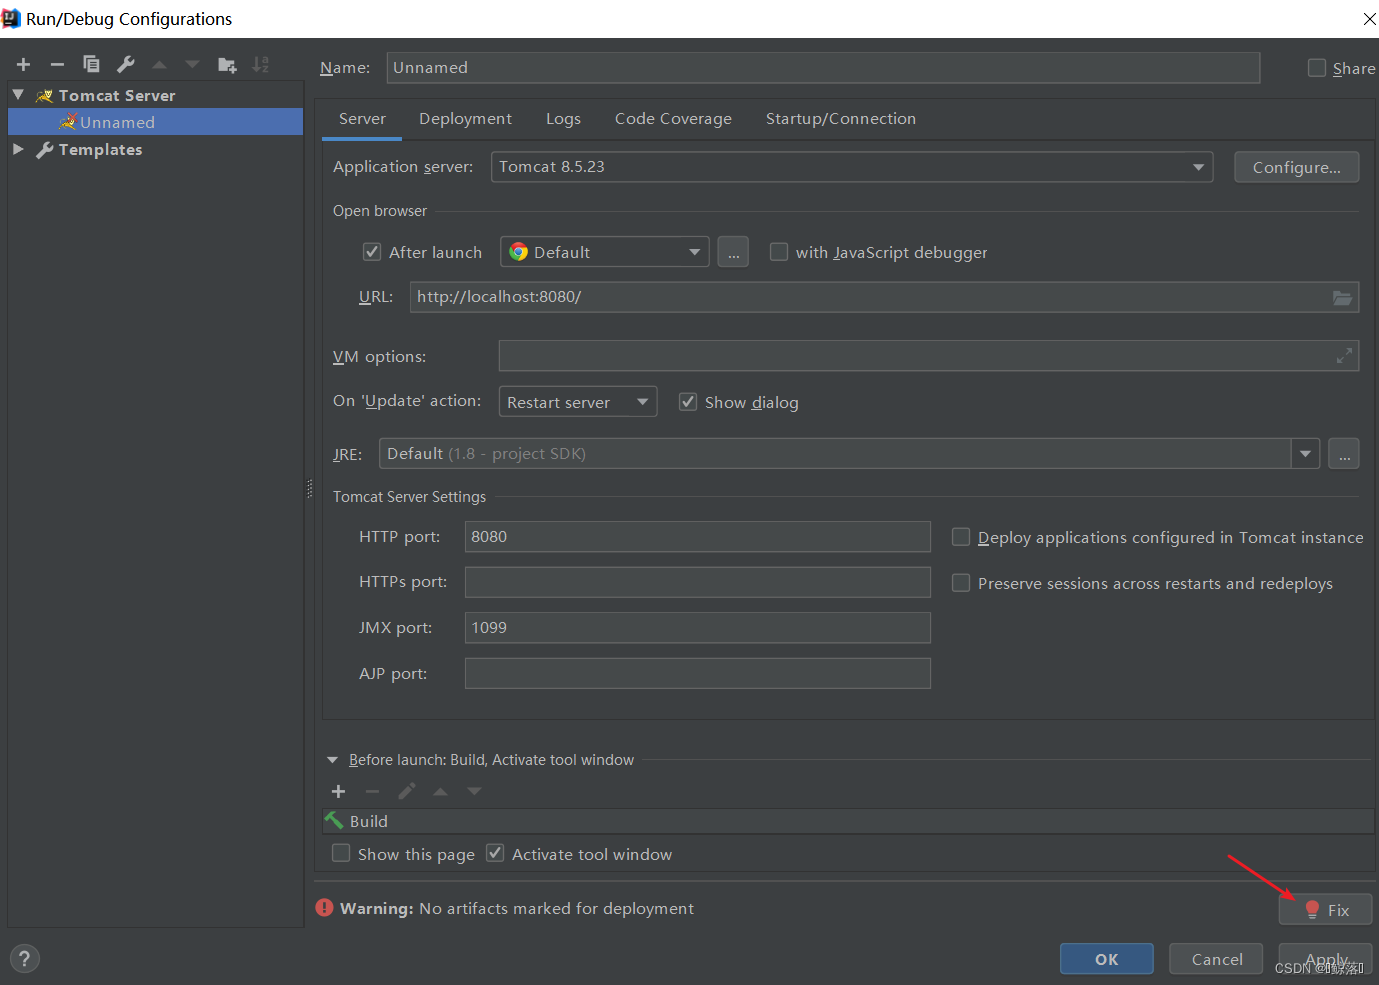
Task: Click JRE browse ellipsis button
Action: (x=1344, y=454)
